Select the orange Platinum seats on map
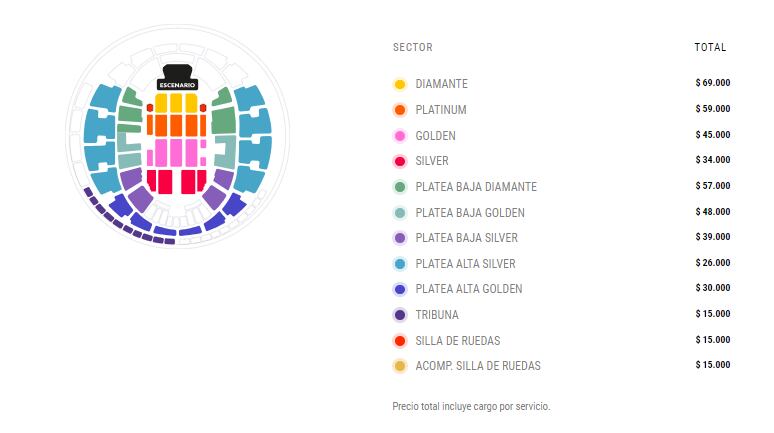The image size is (774, 433). coord(176,126)
